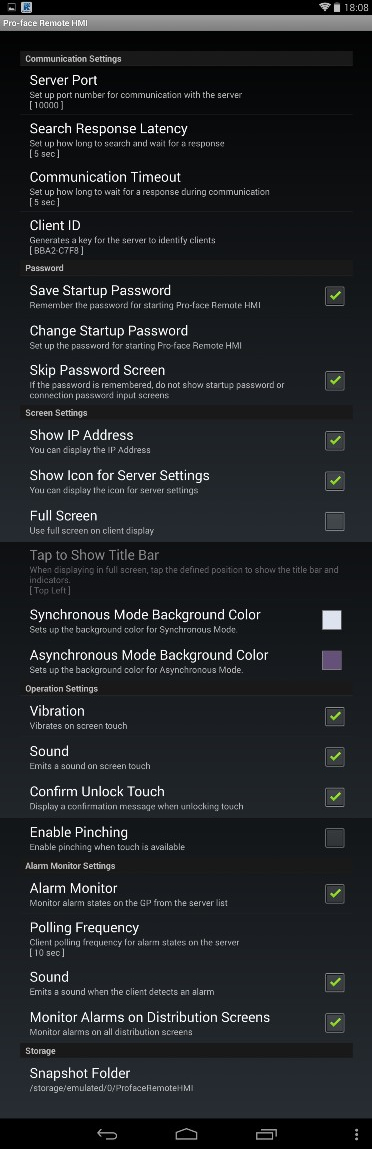Open the Communication Timeout setting

click(x=186, y=188)
